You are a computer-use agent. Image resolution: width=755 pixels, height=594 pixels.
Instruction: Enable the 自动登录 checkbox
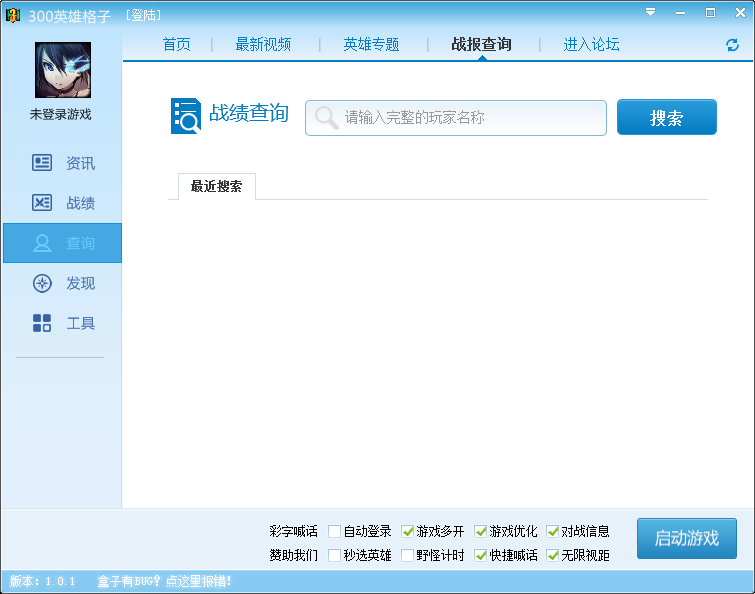click(x=335, y=532)
